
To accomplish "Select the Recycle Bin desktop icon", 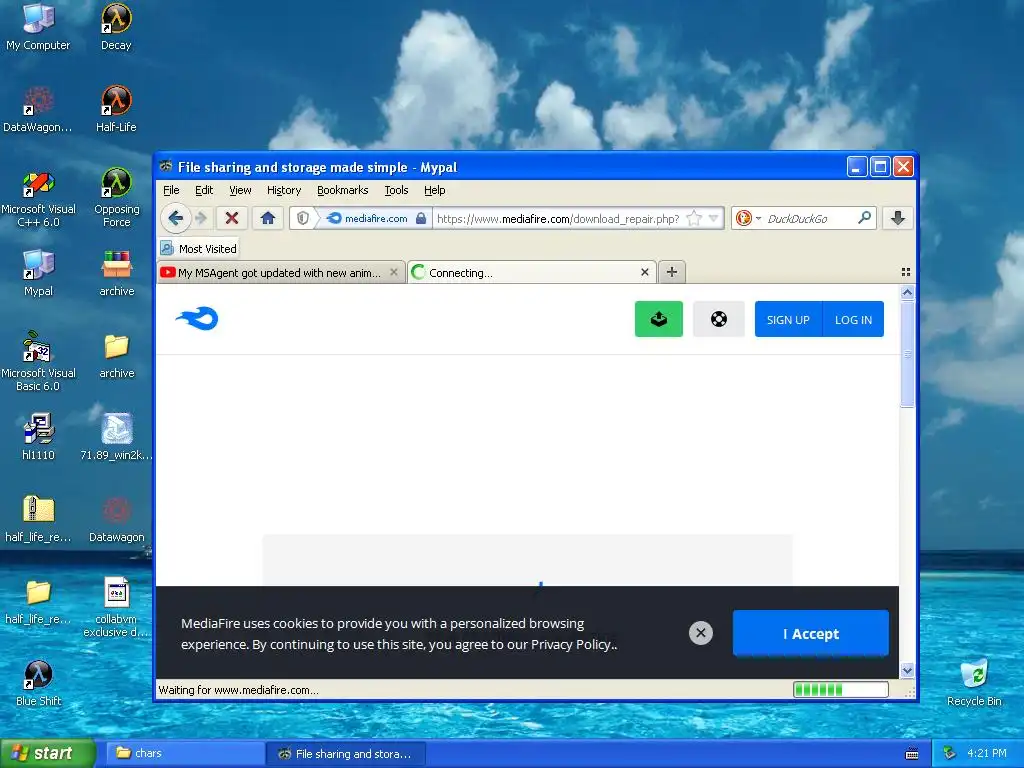I will (974, 683).
